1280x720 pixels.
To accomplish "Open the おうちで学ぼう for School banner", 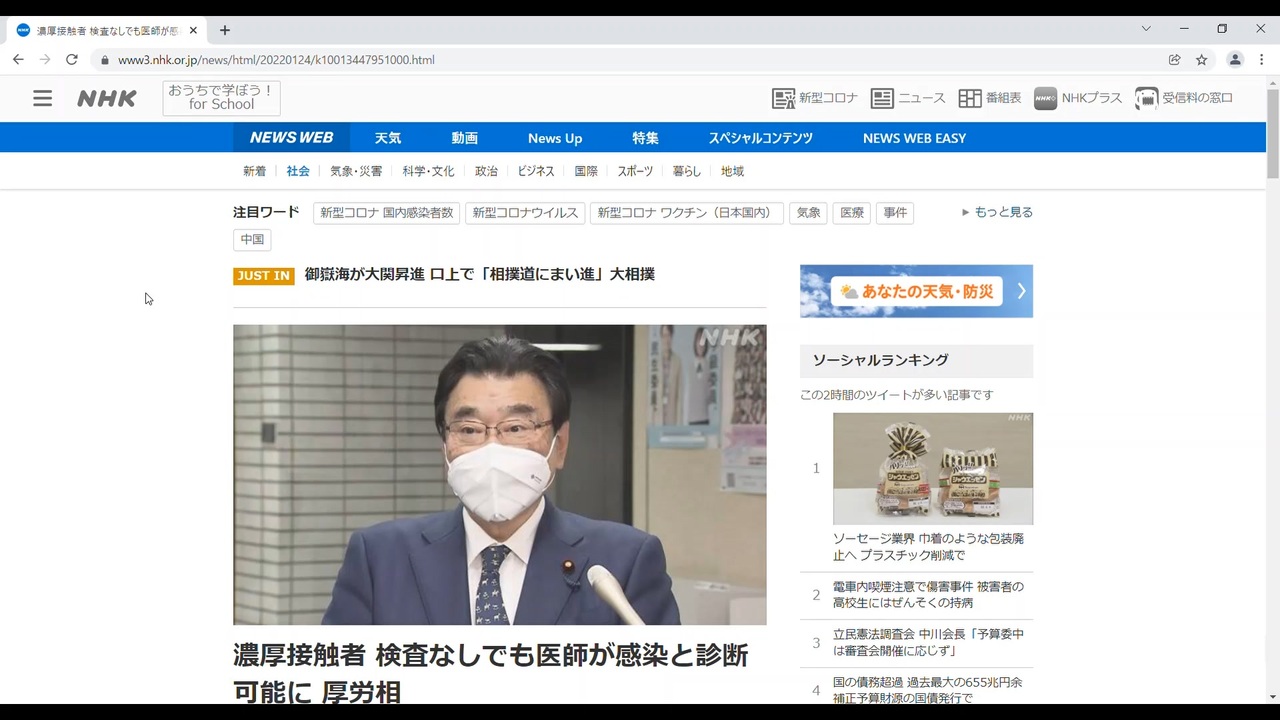I will (221, 98).
